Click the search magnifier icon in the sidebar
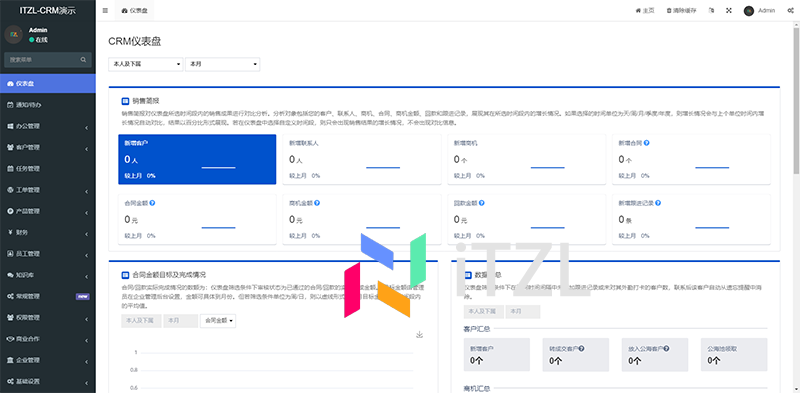The image size is (800, 393). tap(83, 60)
